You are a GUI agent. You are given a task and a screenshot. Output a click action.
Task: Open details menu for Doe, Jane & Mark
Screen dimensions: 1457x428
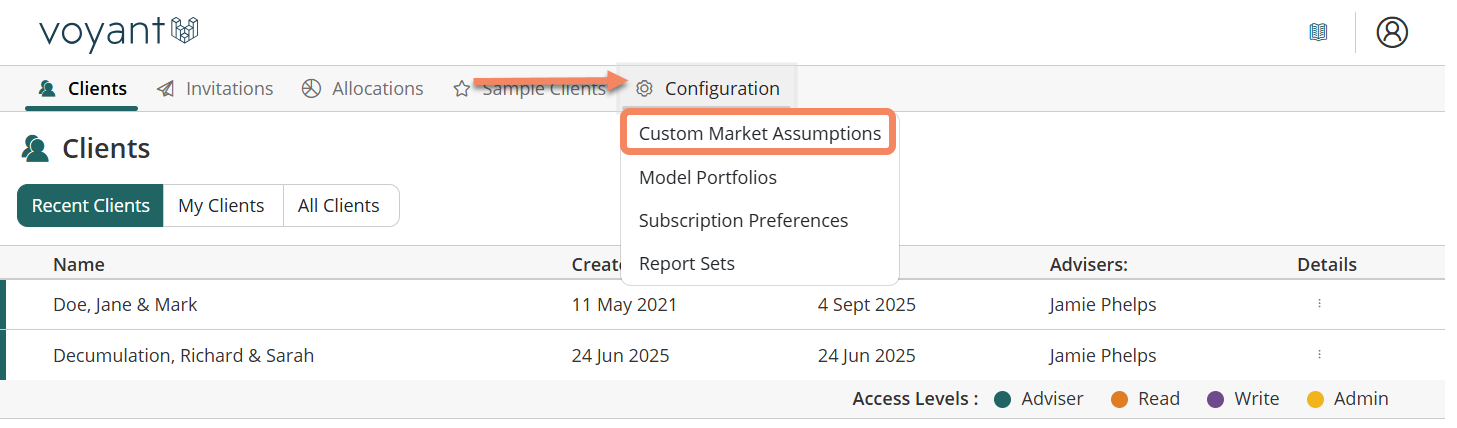tap(1319, 304)
